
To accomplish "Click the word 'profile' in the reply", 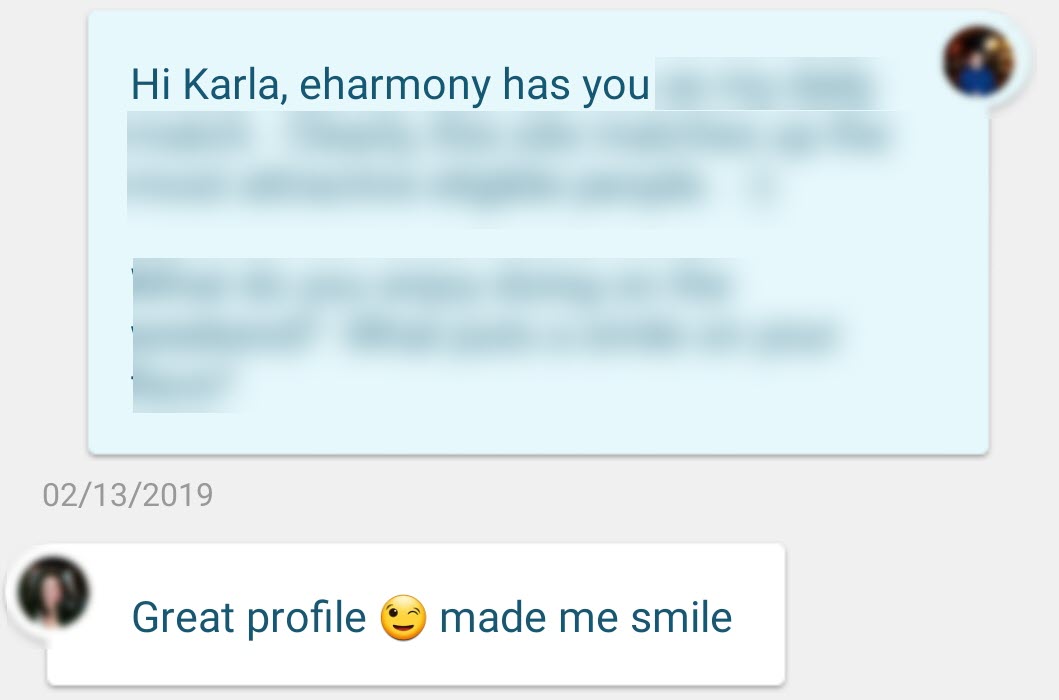I will (306, 618).
